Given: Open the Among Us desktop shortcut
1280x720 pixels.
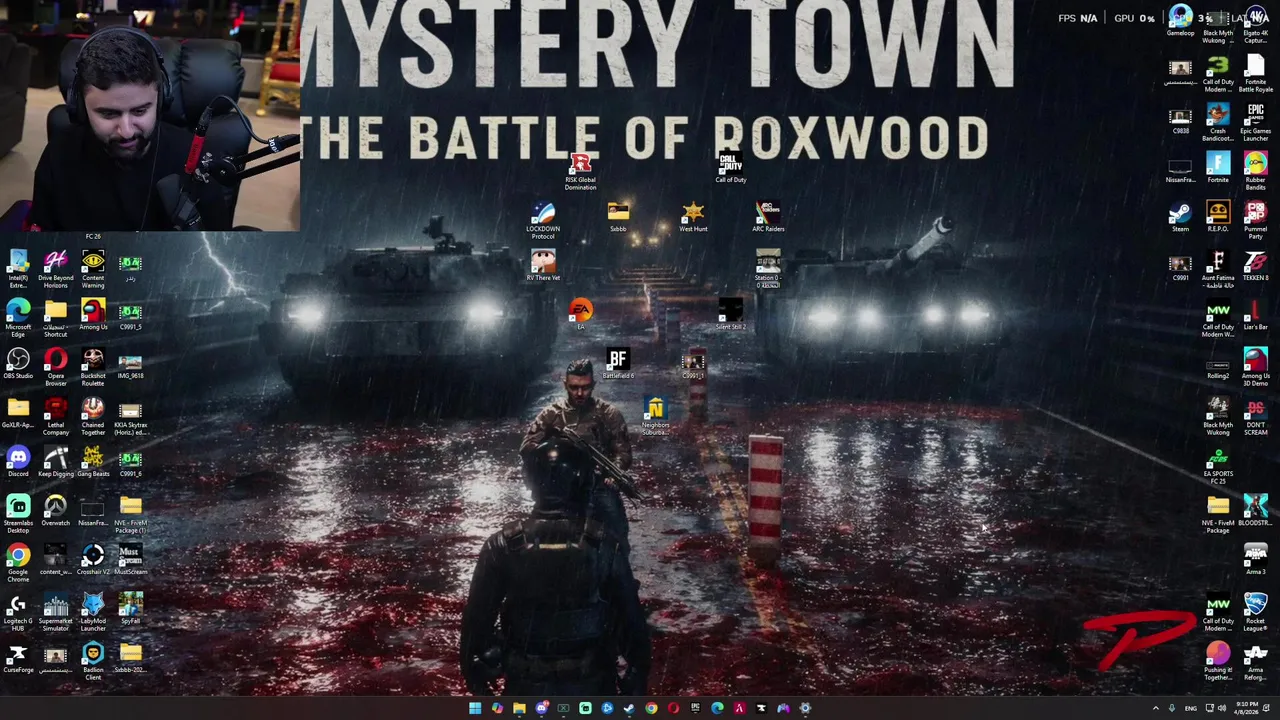Looking at the screenshot, I should pyautogui.click(x=93, y=314).
